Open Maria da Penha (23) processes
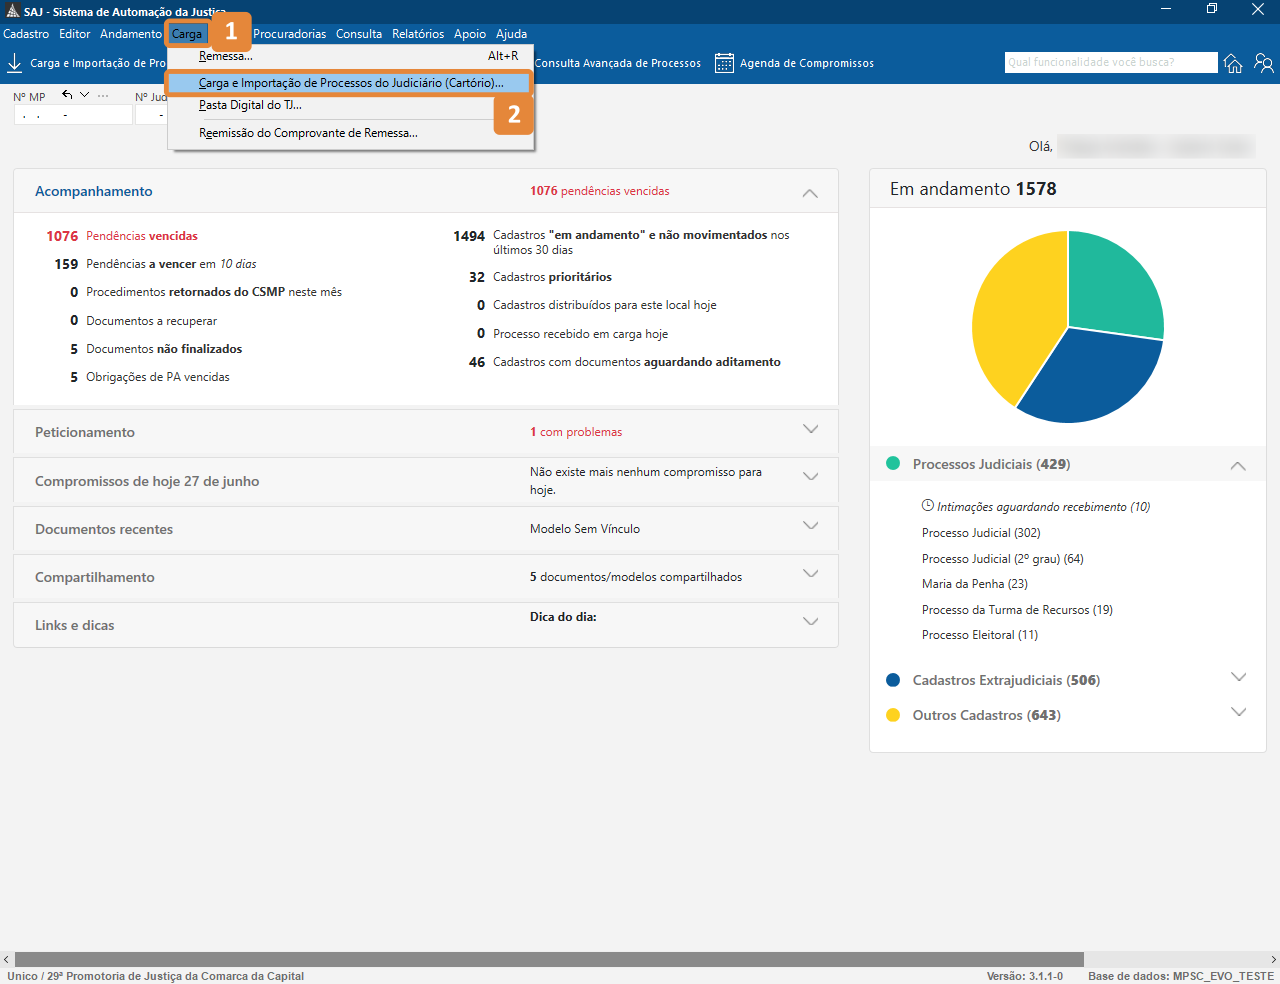Viewport: 1280px width, 984px height. click(974, 584)
